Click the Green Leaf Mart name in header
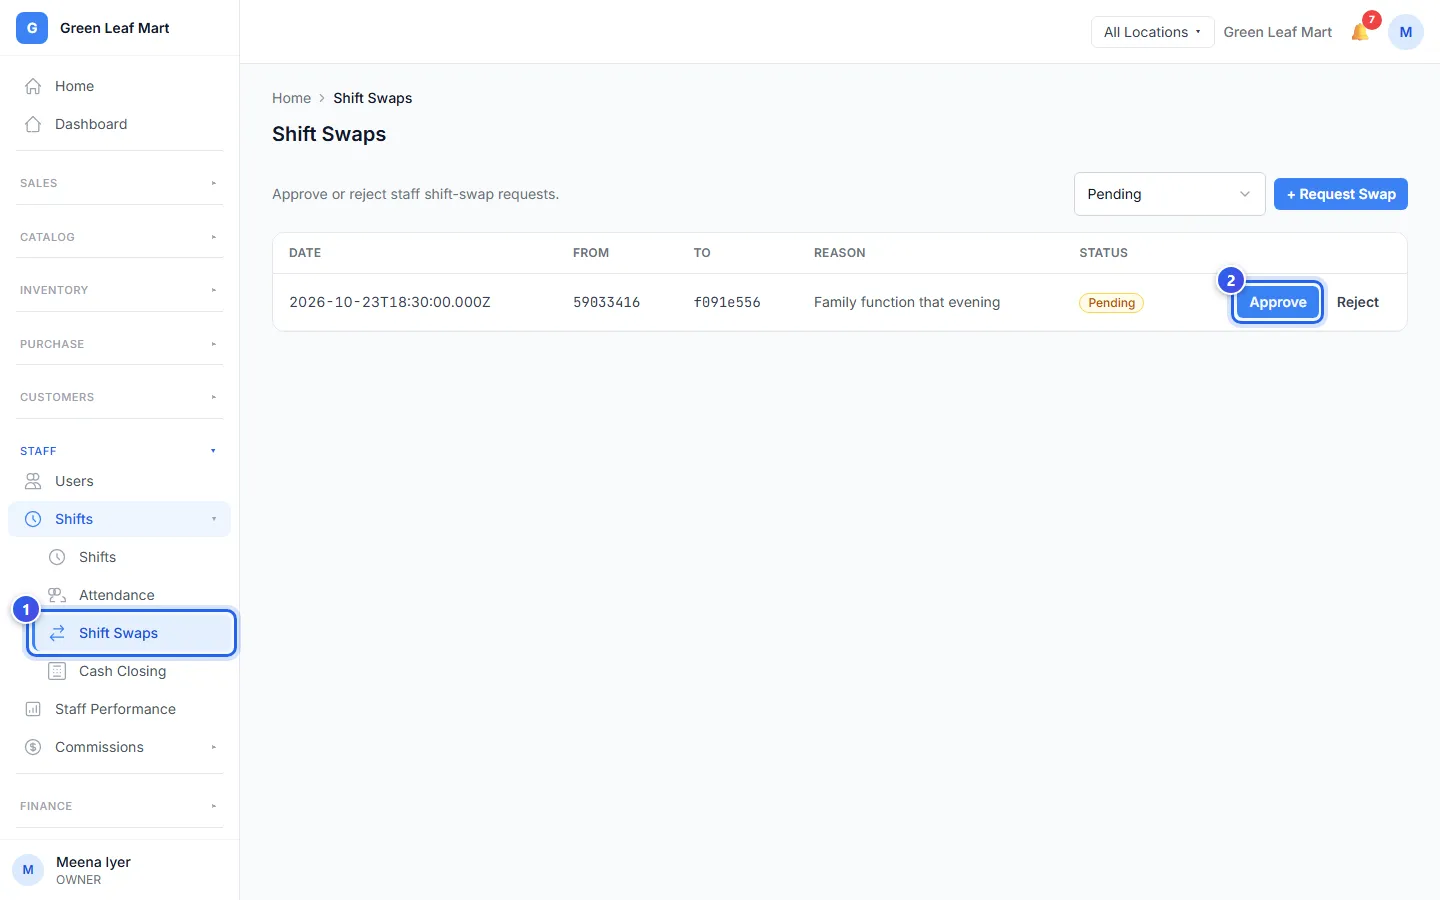 pos(1277,32)
